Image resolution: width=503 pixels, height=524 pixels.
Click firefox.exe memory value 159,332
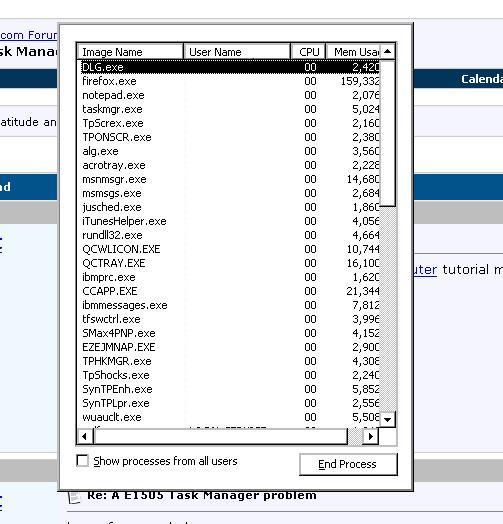[360, 81]
